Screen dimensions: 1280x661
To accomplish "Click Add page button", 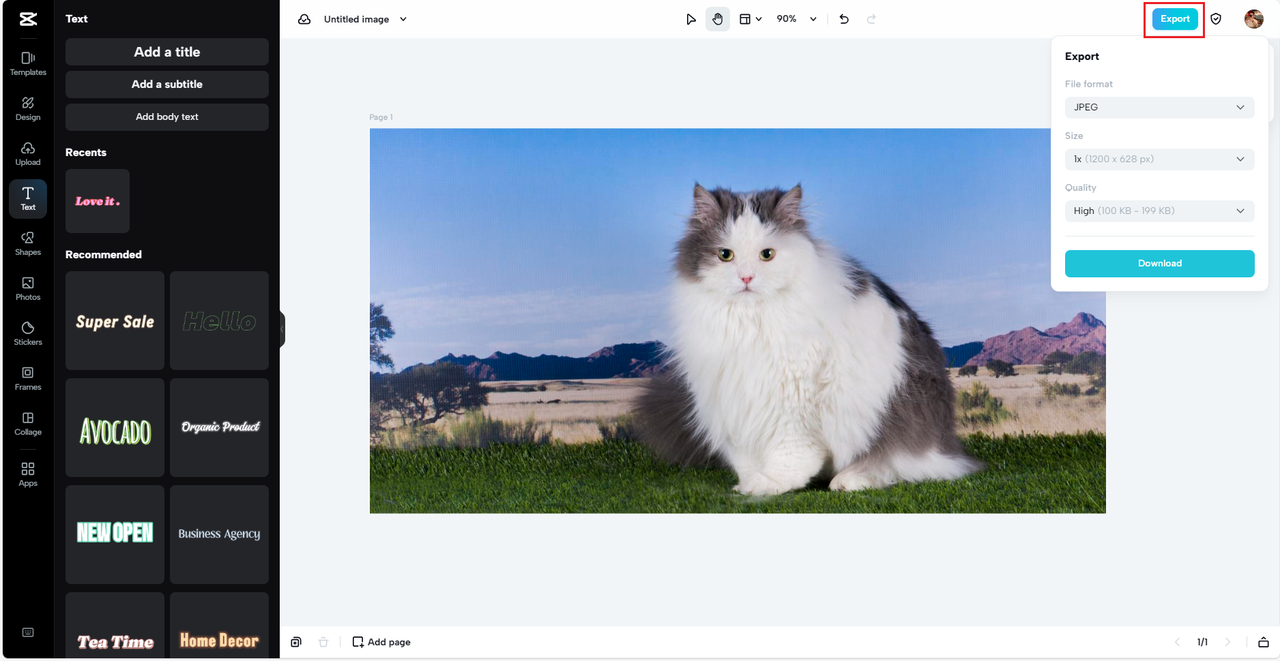I will [381, 642].
